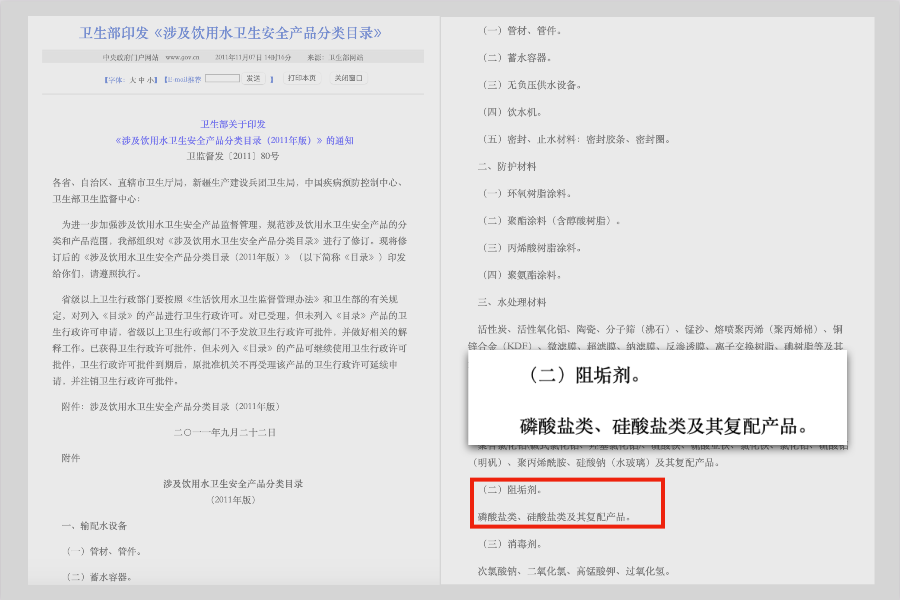The height and width of the screenshot is (600, 900).
Task: Click the heading 一、输配水设备
Action: (94, 525)
